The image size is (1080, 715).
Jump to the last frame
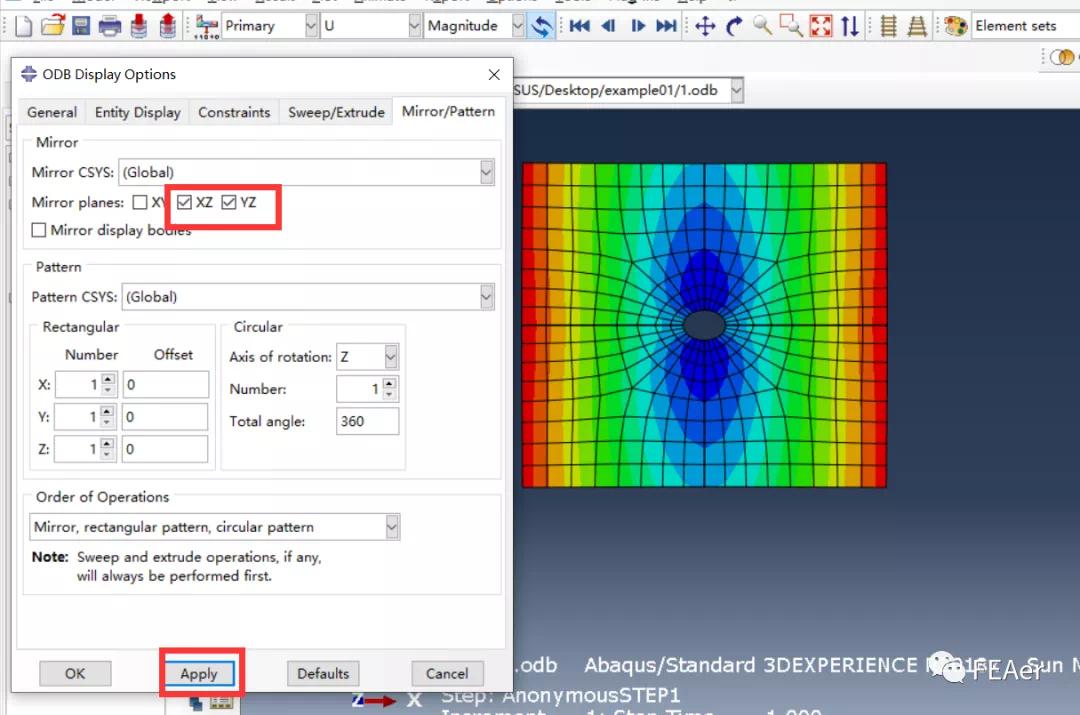click(x=666, y=26)
